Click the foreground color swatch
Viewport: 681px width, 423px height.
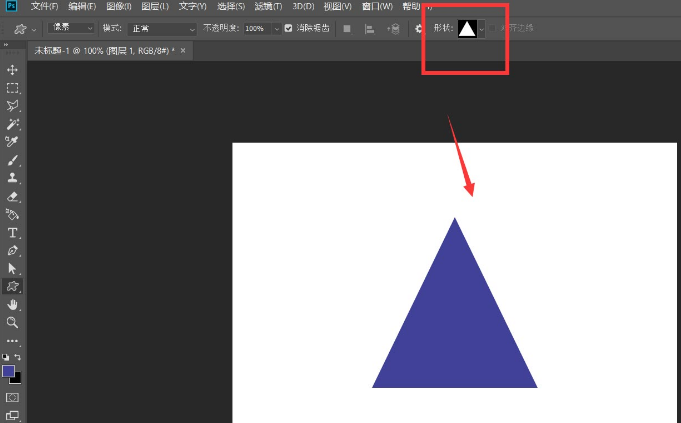9,371
